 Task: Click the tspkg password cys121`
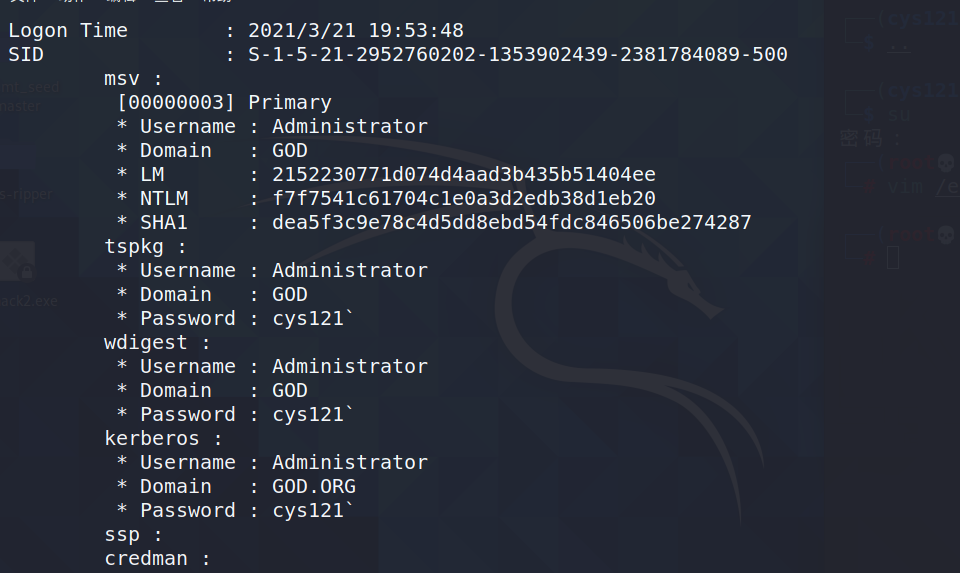coord(313,319)
